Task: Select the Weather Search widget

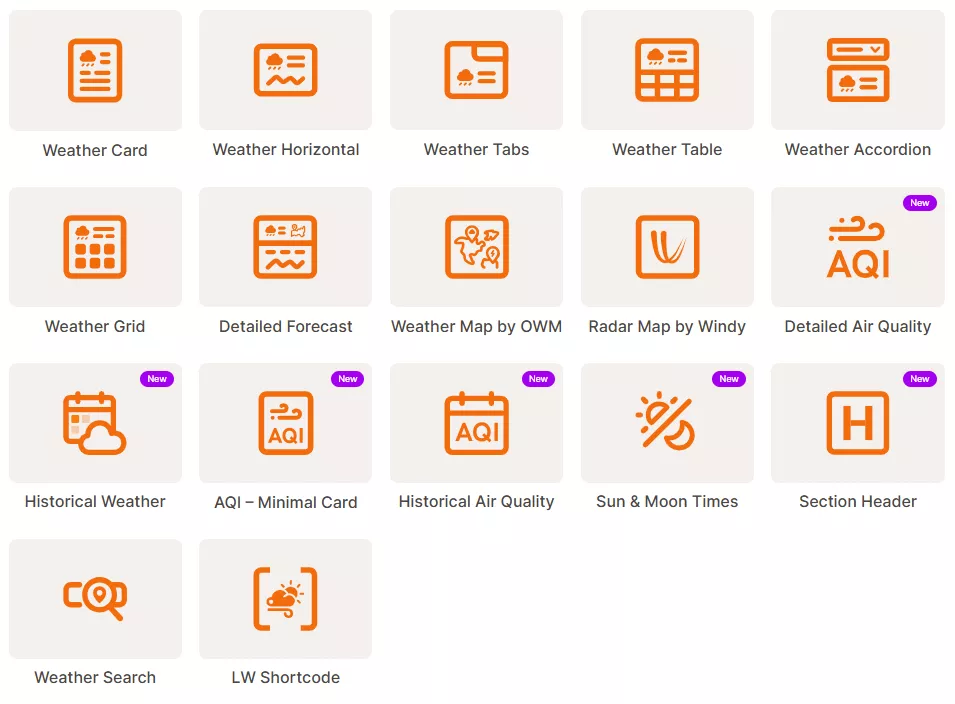Action: click(95, 598)
